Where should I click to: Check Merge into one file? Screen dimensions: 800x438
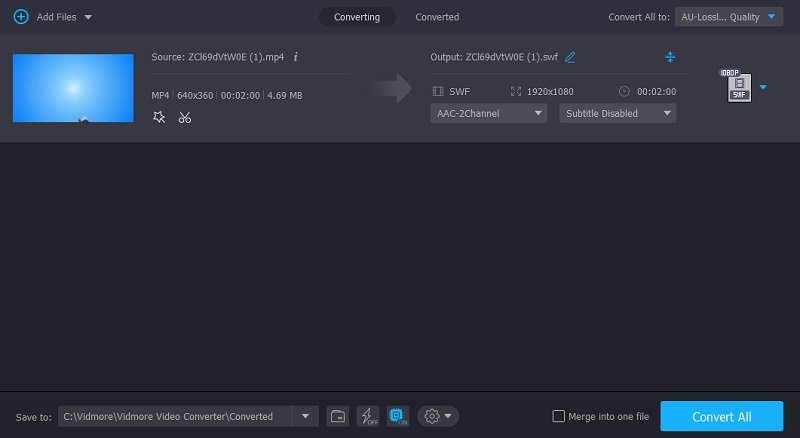pos(559,416)
